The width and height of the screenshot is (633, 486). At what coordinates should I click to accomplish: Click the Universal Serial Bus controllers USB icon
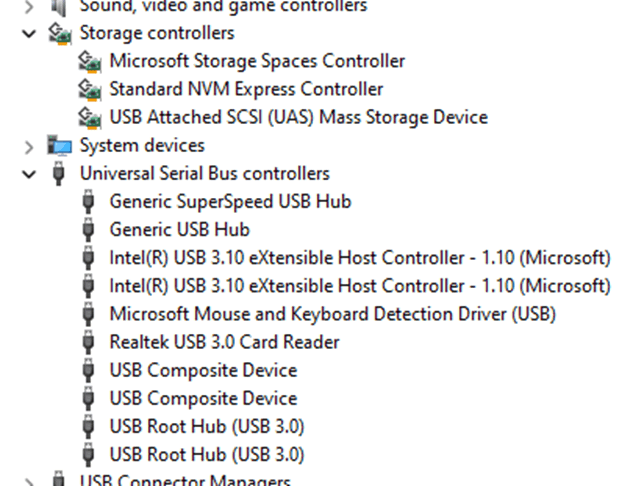(x=59, y=174)
